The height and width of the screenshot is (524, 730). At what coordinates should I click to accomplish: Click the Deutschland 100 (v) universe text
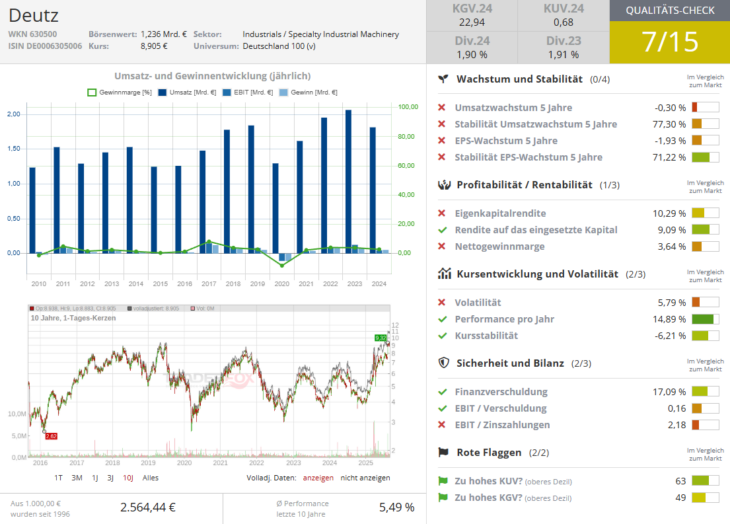pyautogui.click(x=279, y=46)
